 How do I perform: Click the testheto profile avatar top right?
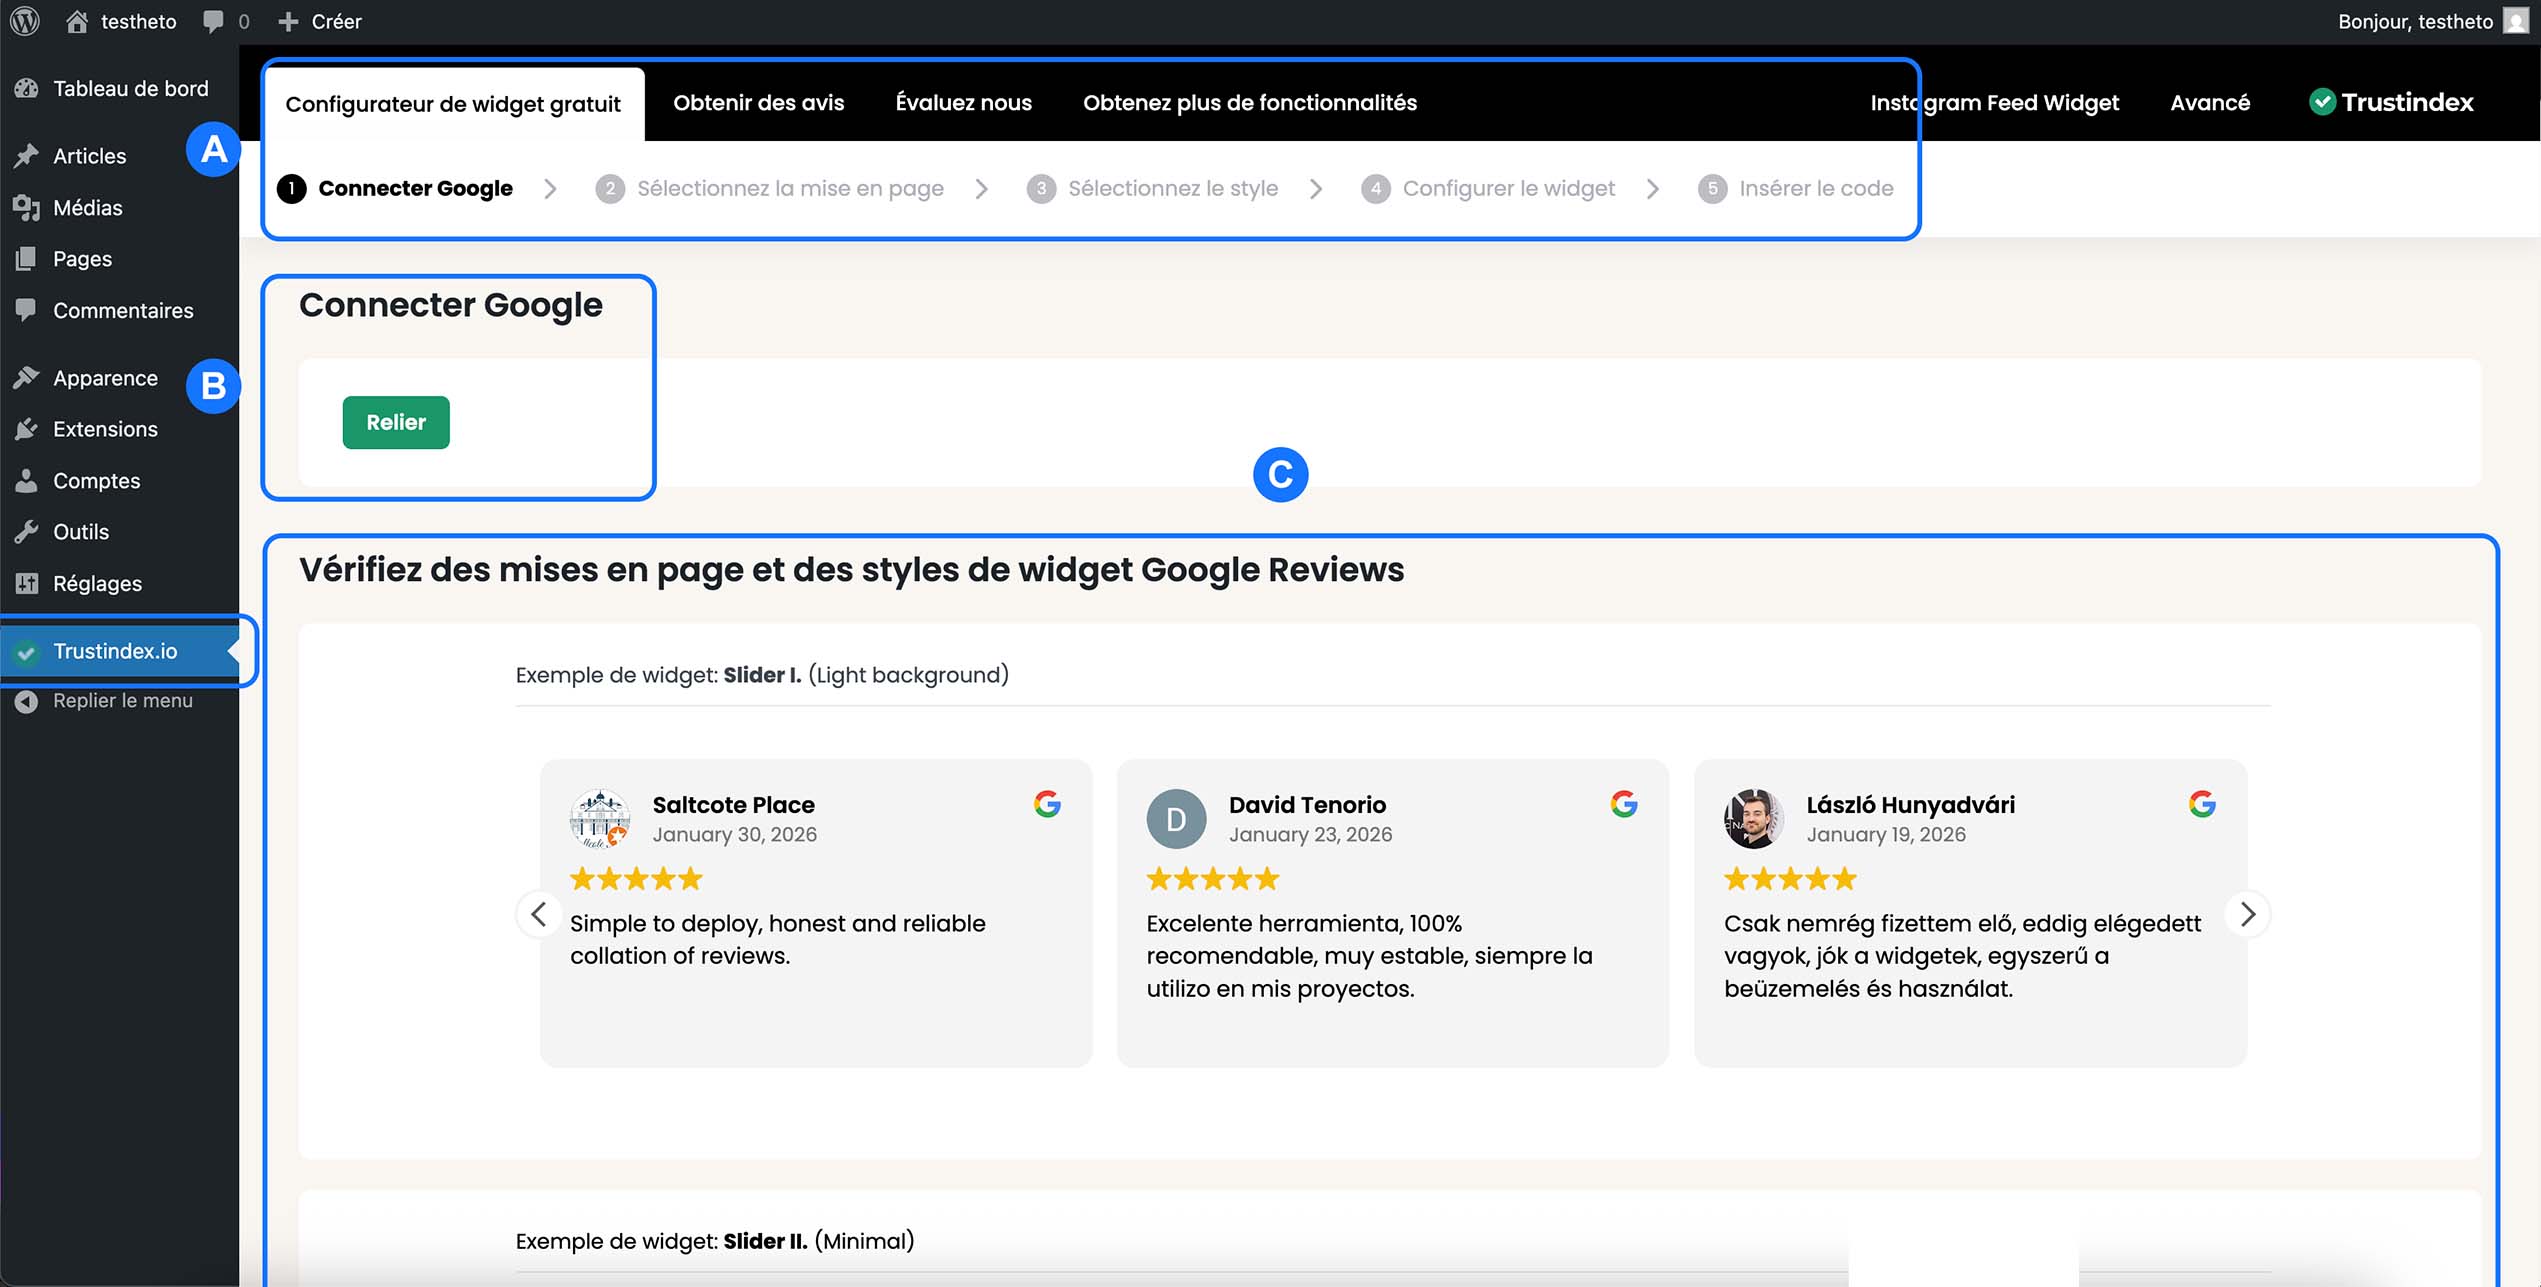click(2518, 20)
